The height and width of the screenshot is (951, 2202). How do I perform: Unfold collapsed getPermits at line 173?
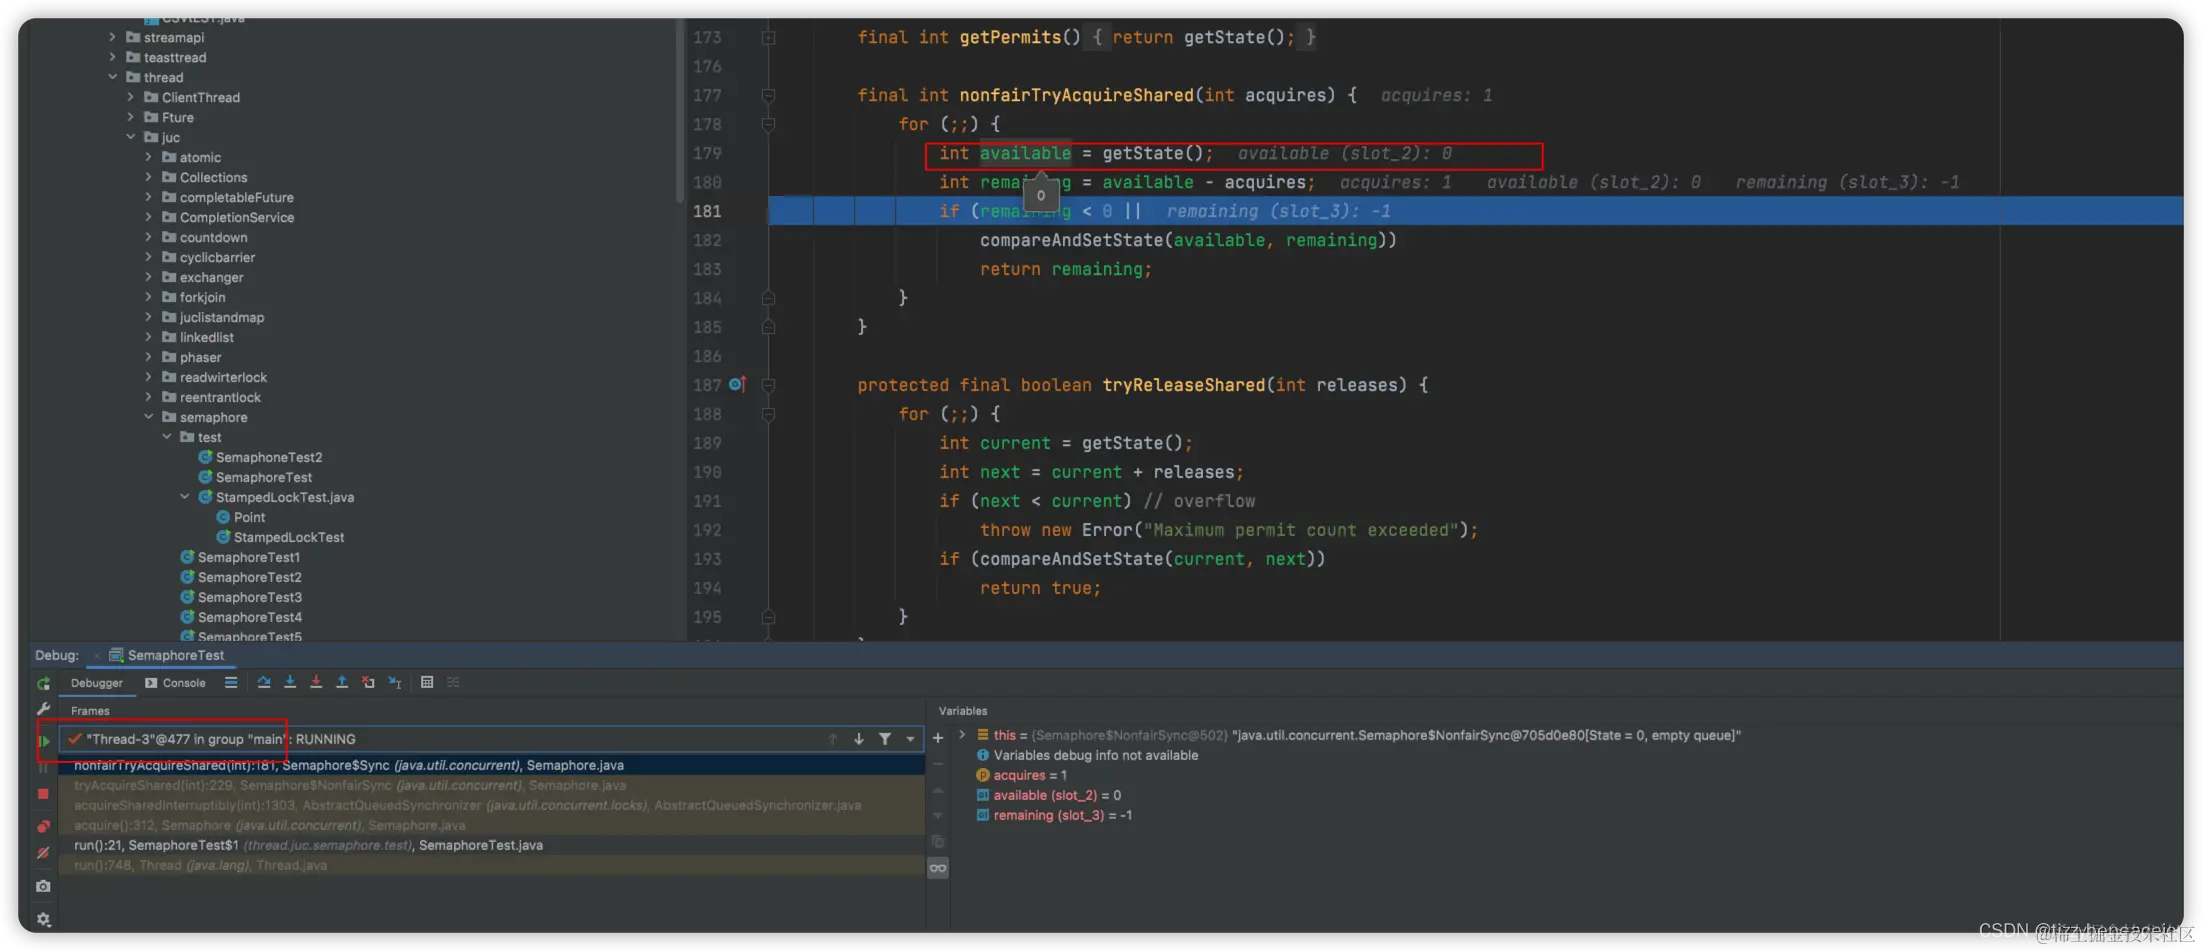[x=768, y=38]
